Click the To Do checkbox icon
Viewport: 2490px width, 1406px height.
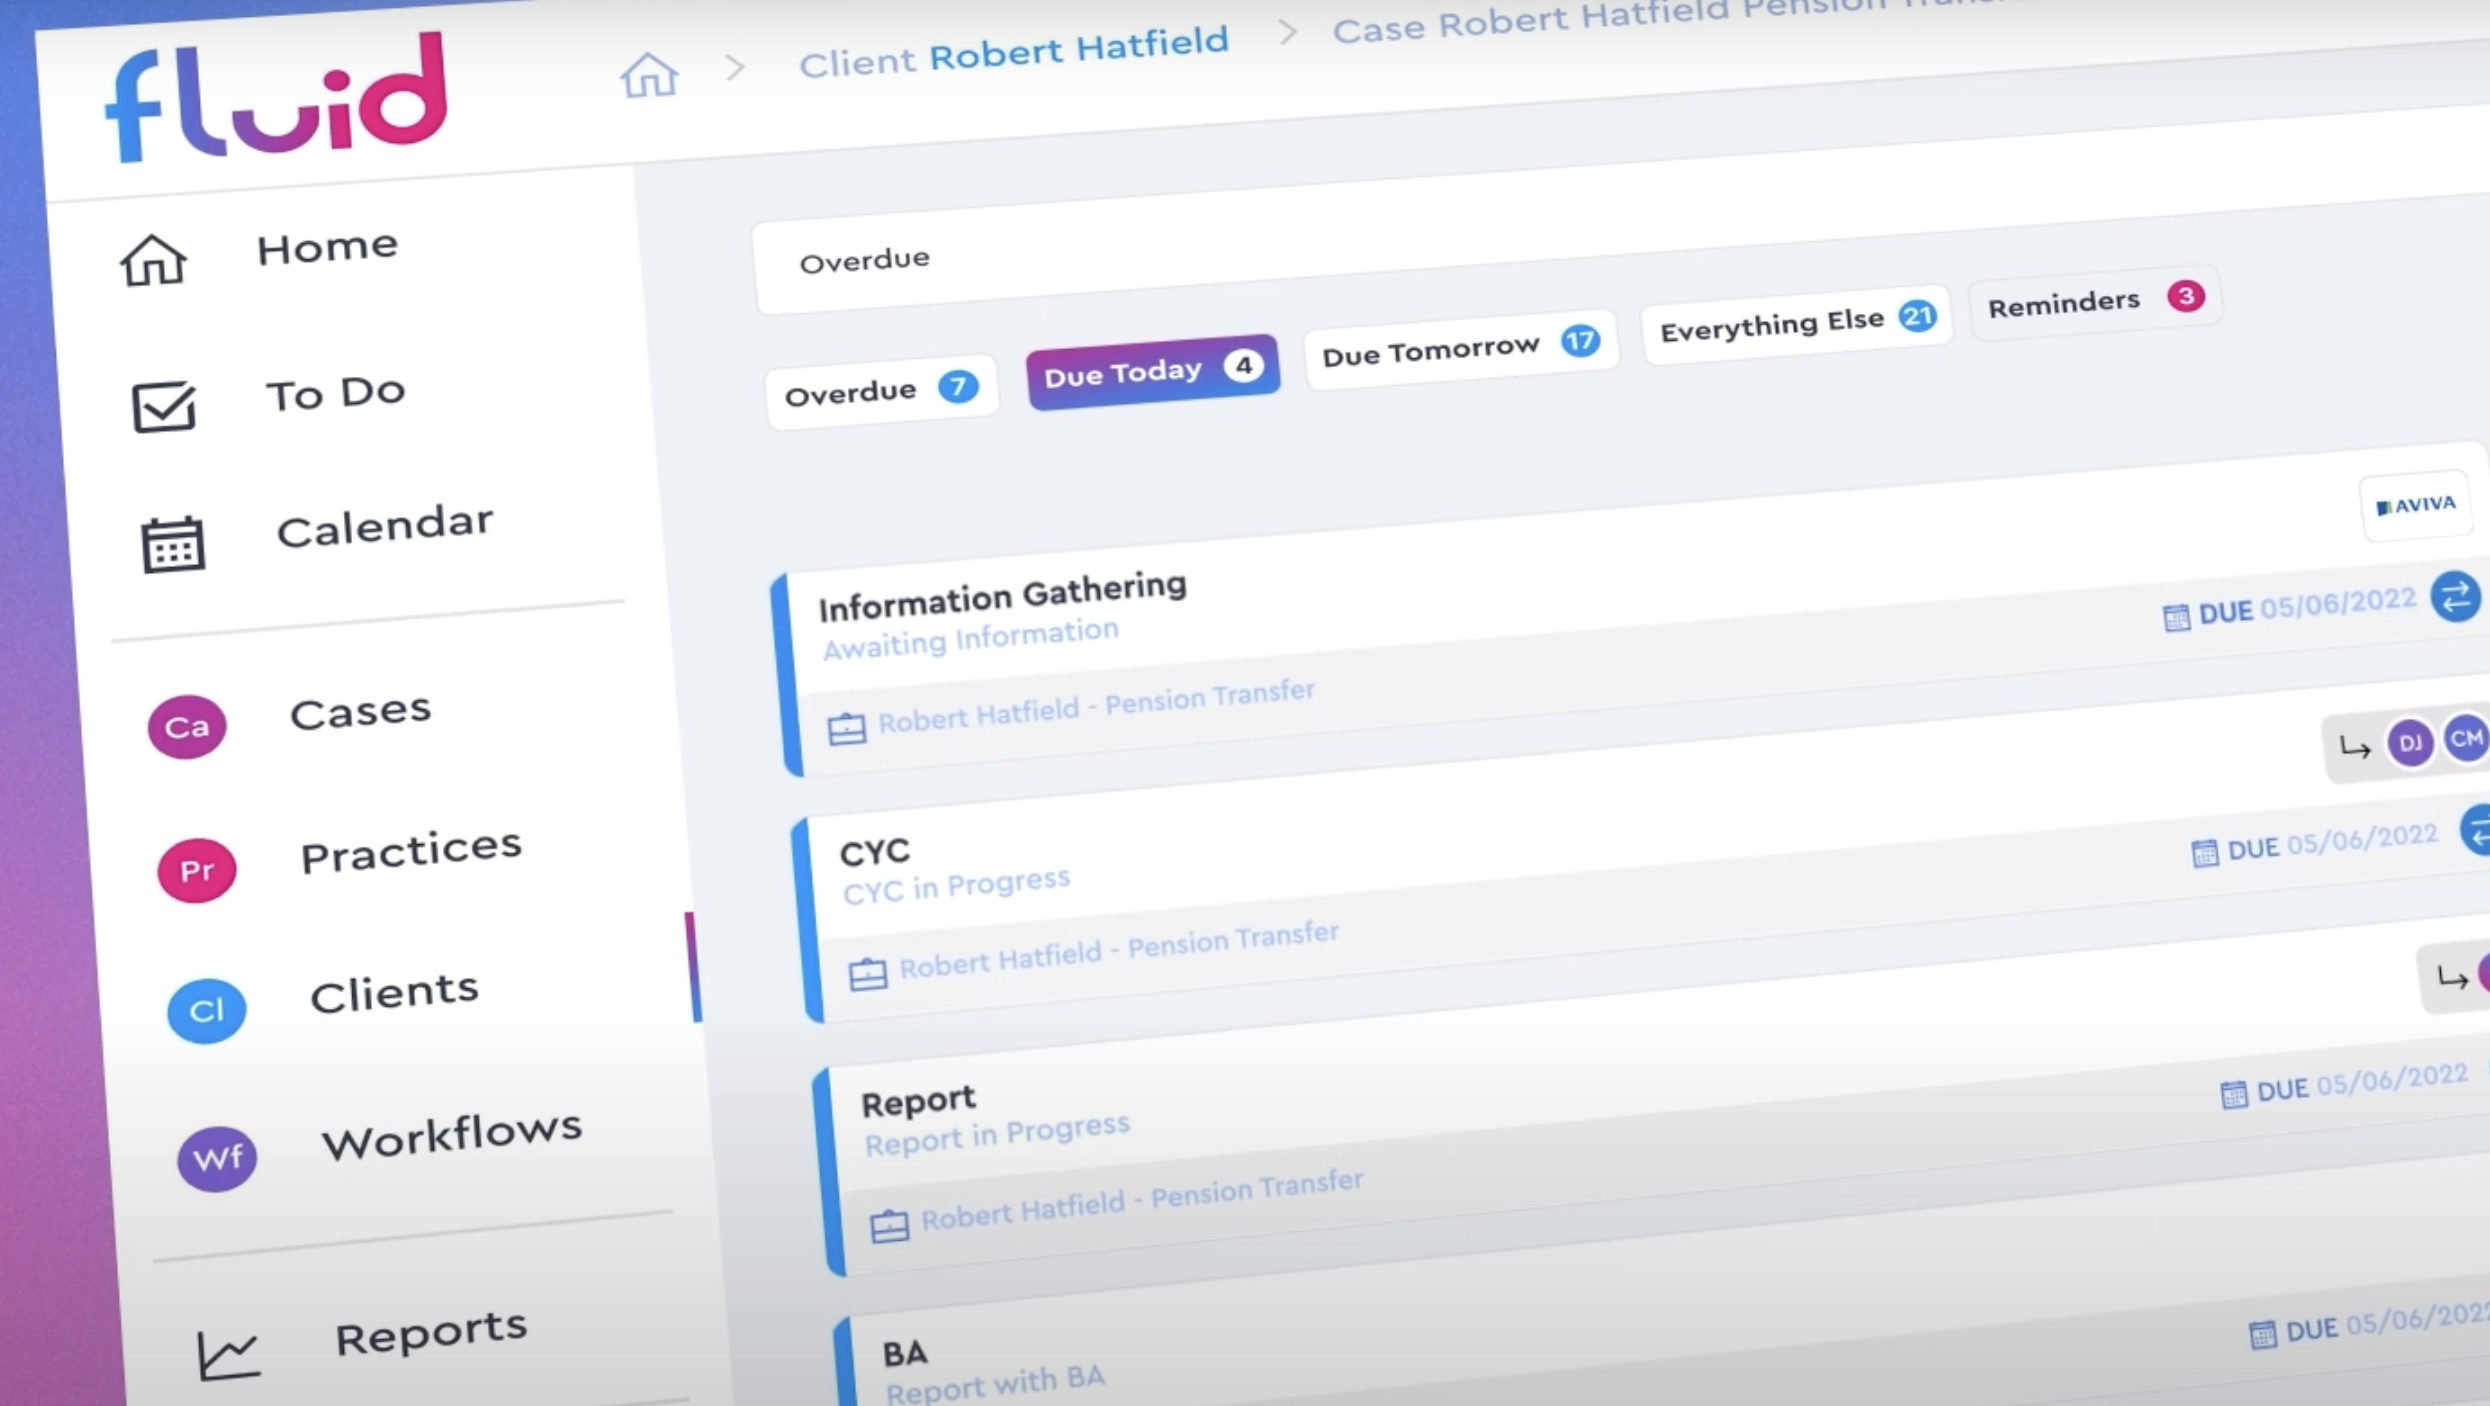click(163, 406)
